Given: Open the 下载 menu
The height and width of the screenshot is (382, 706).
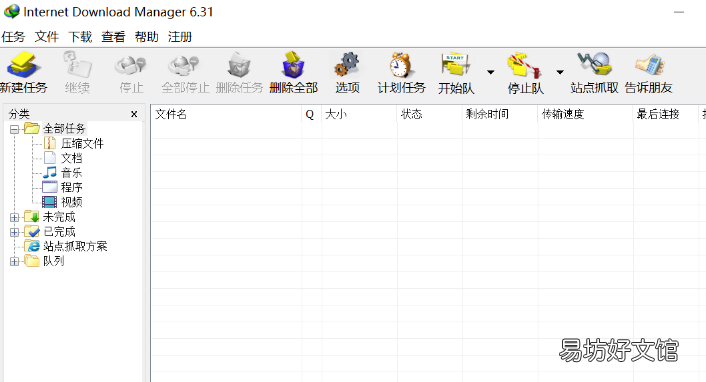Looking at the screenshot, I should [80, 37].
